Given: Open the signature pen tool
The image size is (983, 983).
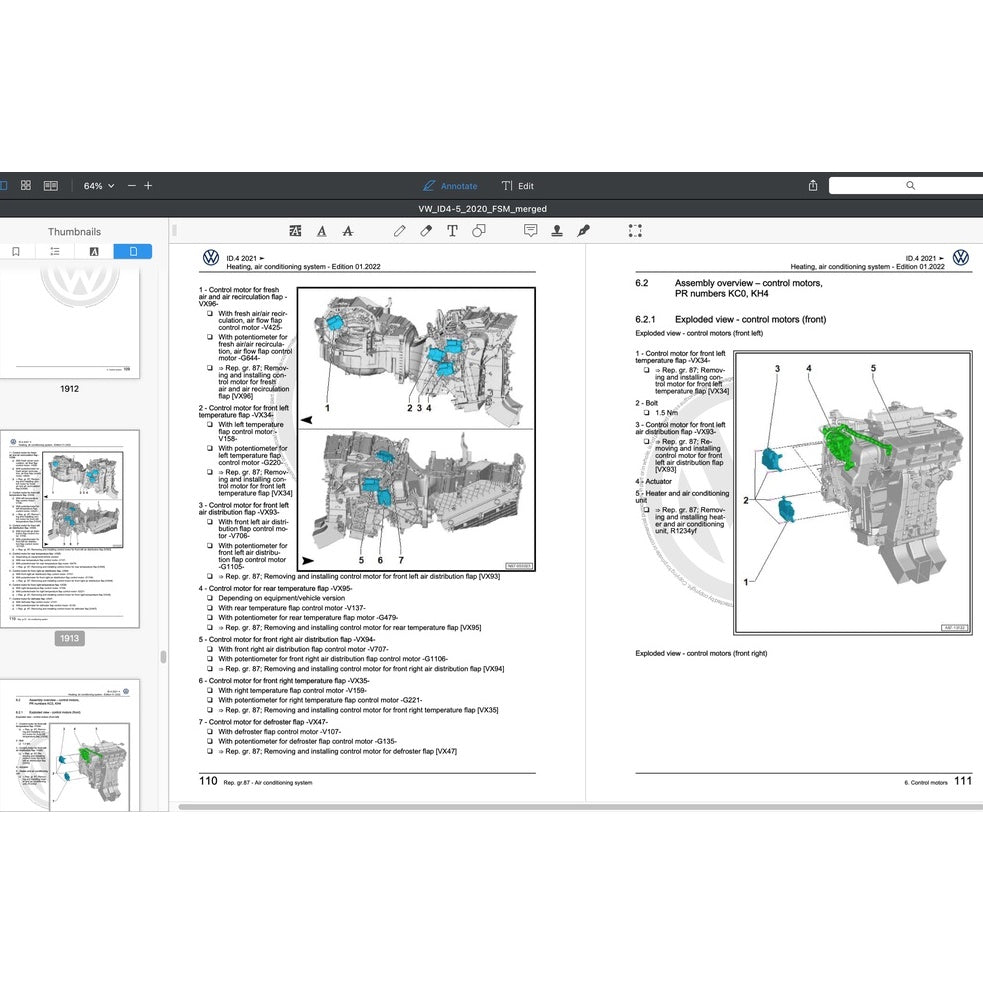Looking at the screenshot, I should pos(583,231).
